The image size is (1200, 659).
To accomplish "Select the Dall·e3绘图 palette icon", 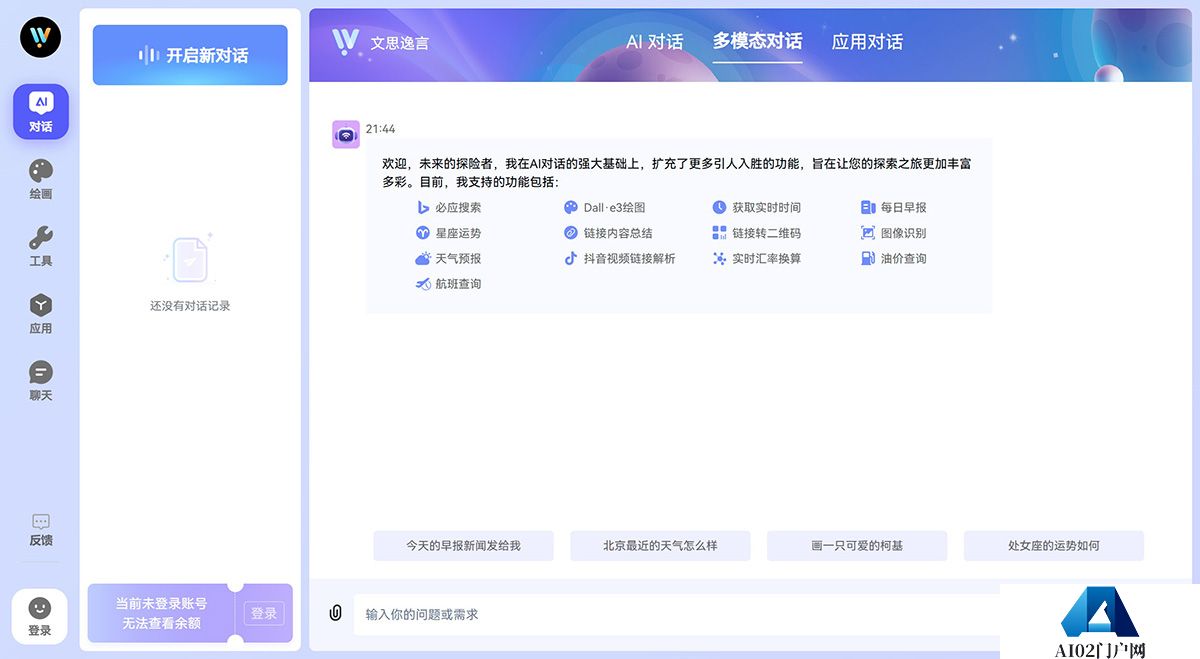I will (x=571, y=207).
